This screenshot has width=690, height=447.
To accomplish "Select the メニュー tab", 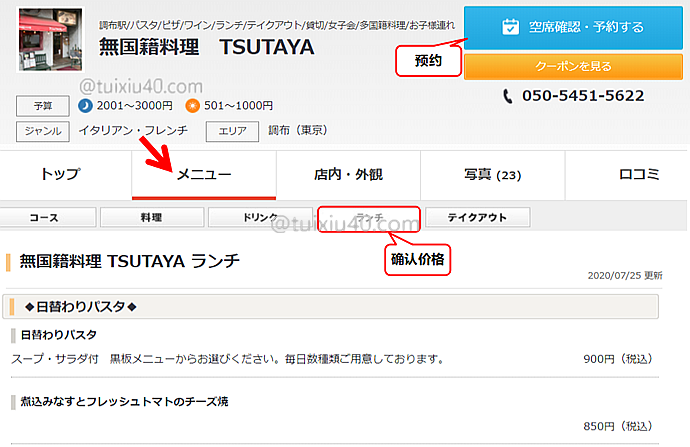I will (x=204, y=175).
